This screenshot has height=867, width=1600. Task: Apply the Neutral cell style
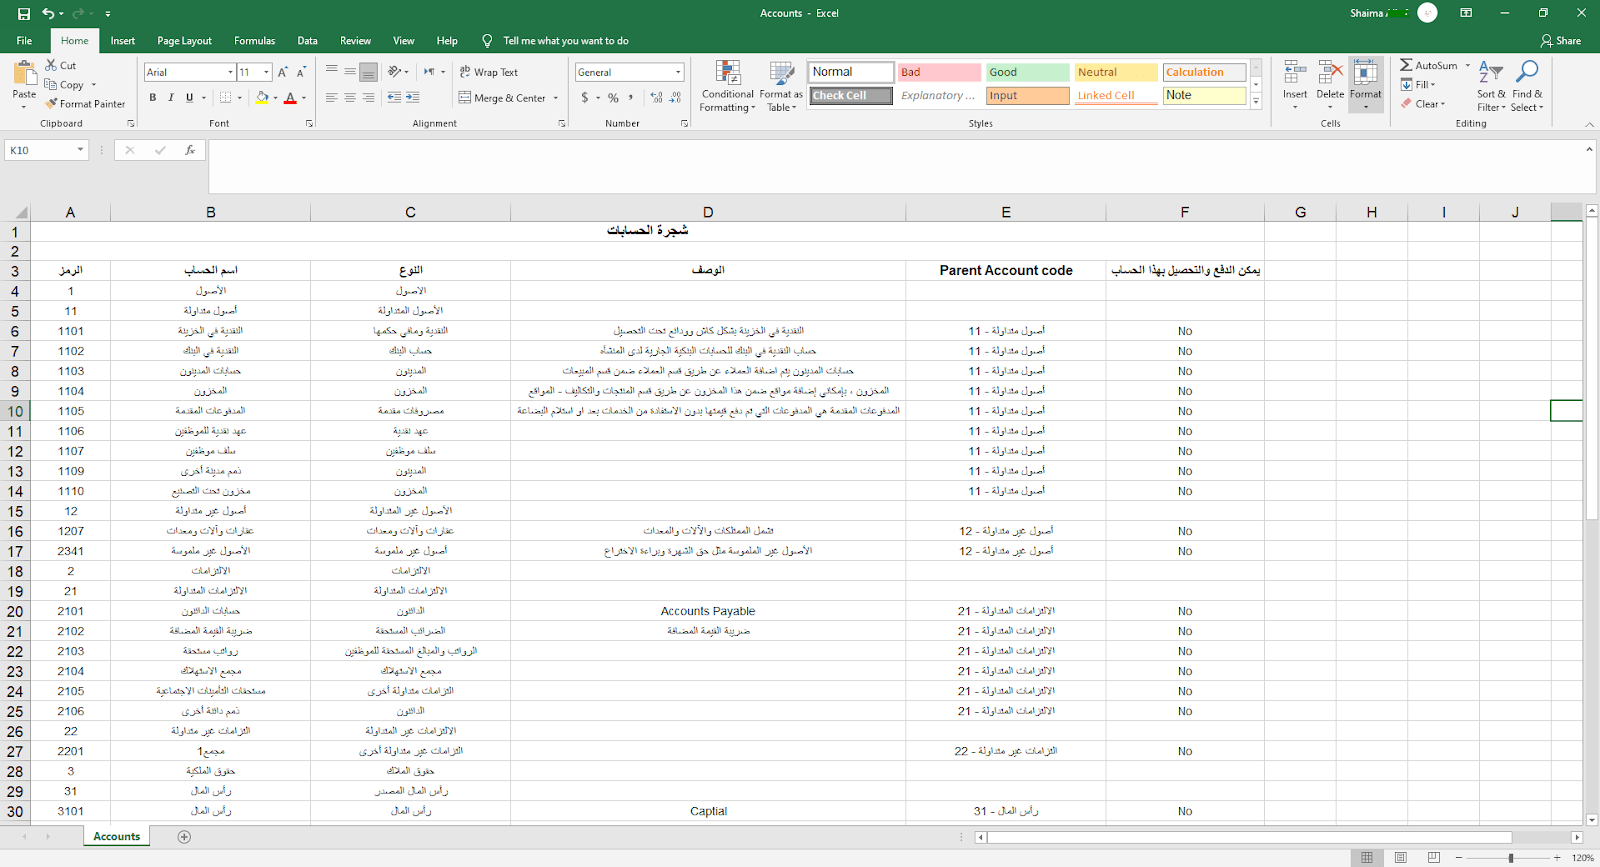pyautogui.click(x=1116, y=72)
